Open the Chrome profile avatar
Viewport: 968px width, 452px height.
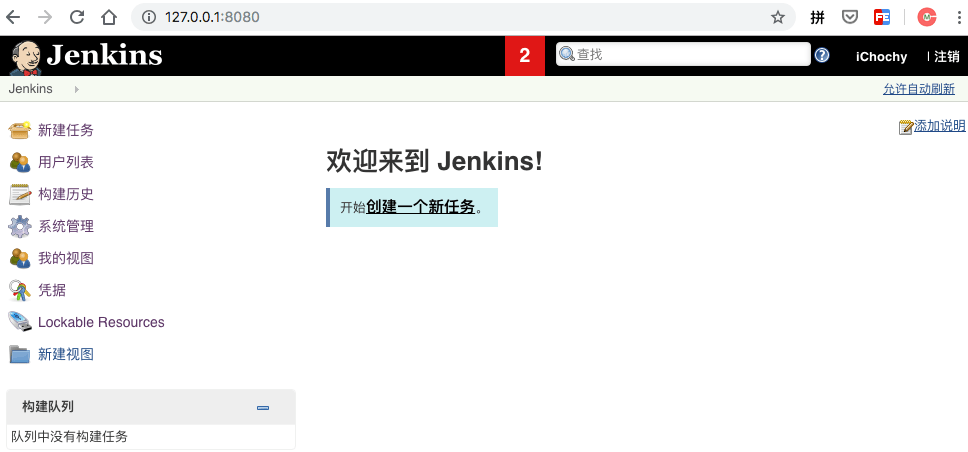[927, 17]
